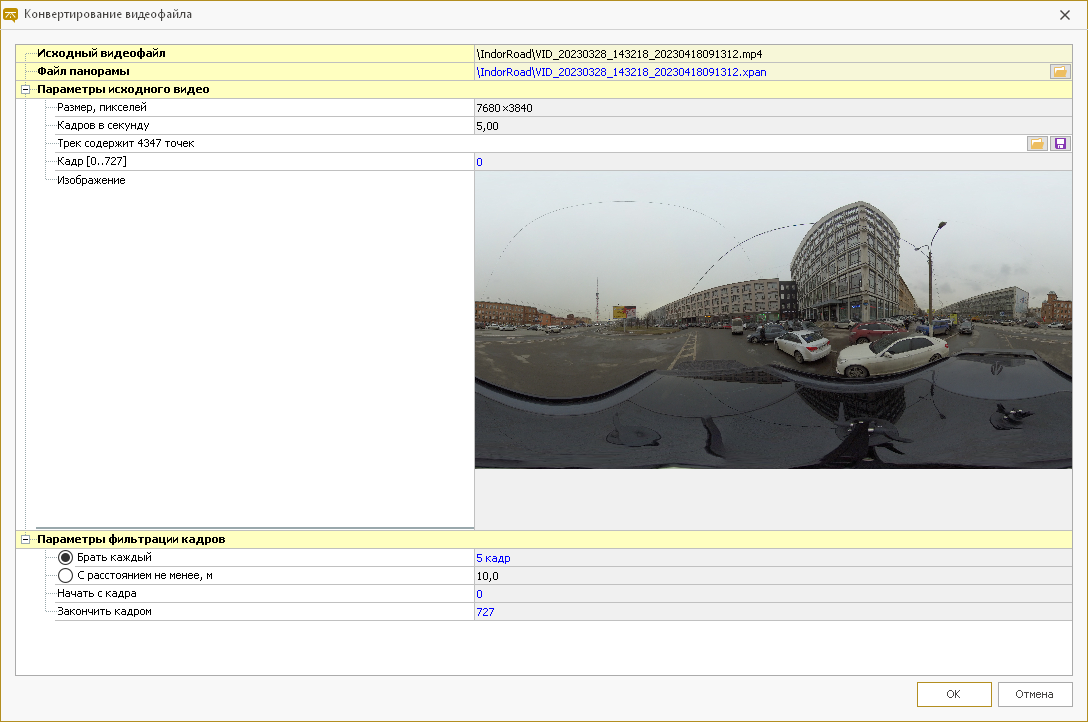Viewport: 1088px width, 722px height.
Task: Click application icon in title bar
Action: [12, 15]
